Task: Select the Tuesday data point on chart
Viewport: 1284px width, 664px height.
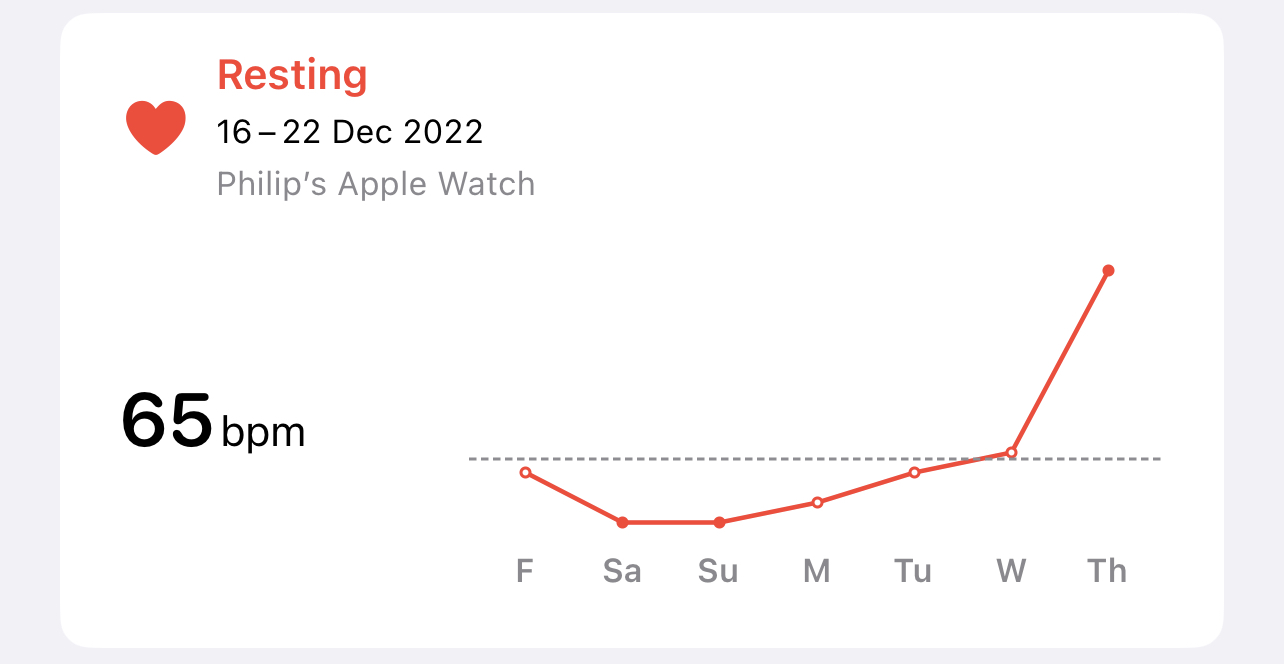Action: pos(914,472)
